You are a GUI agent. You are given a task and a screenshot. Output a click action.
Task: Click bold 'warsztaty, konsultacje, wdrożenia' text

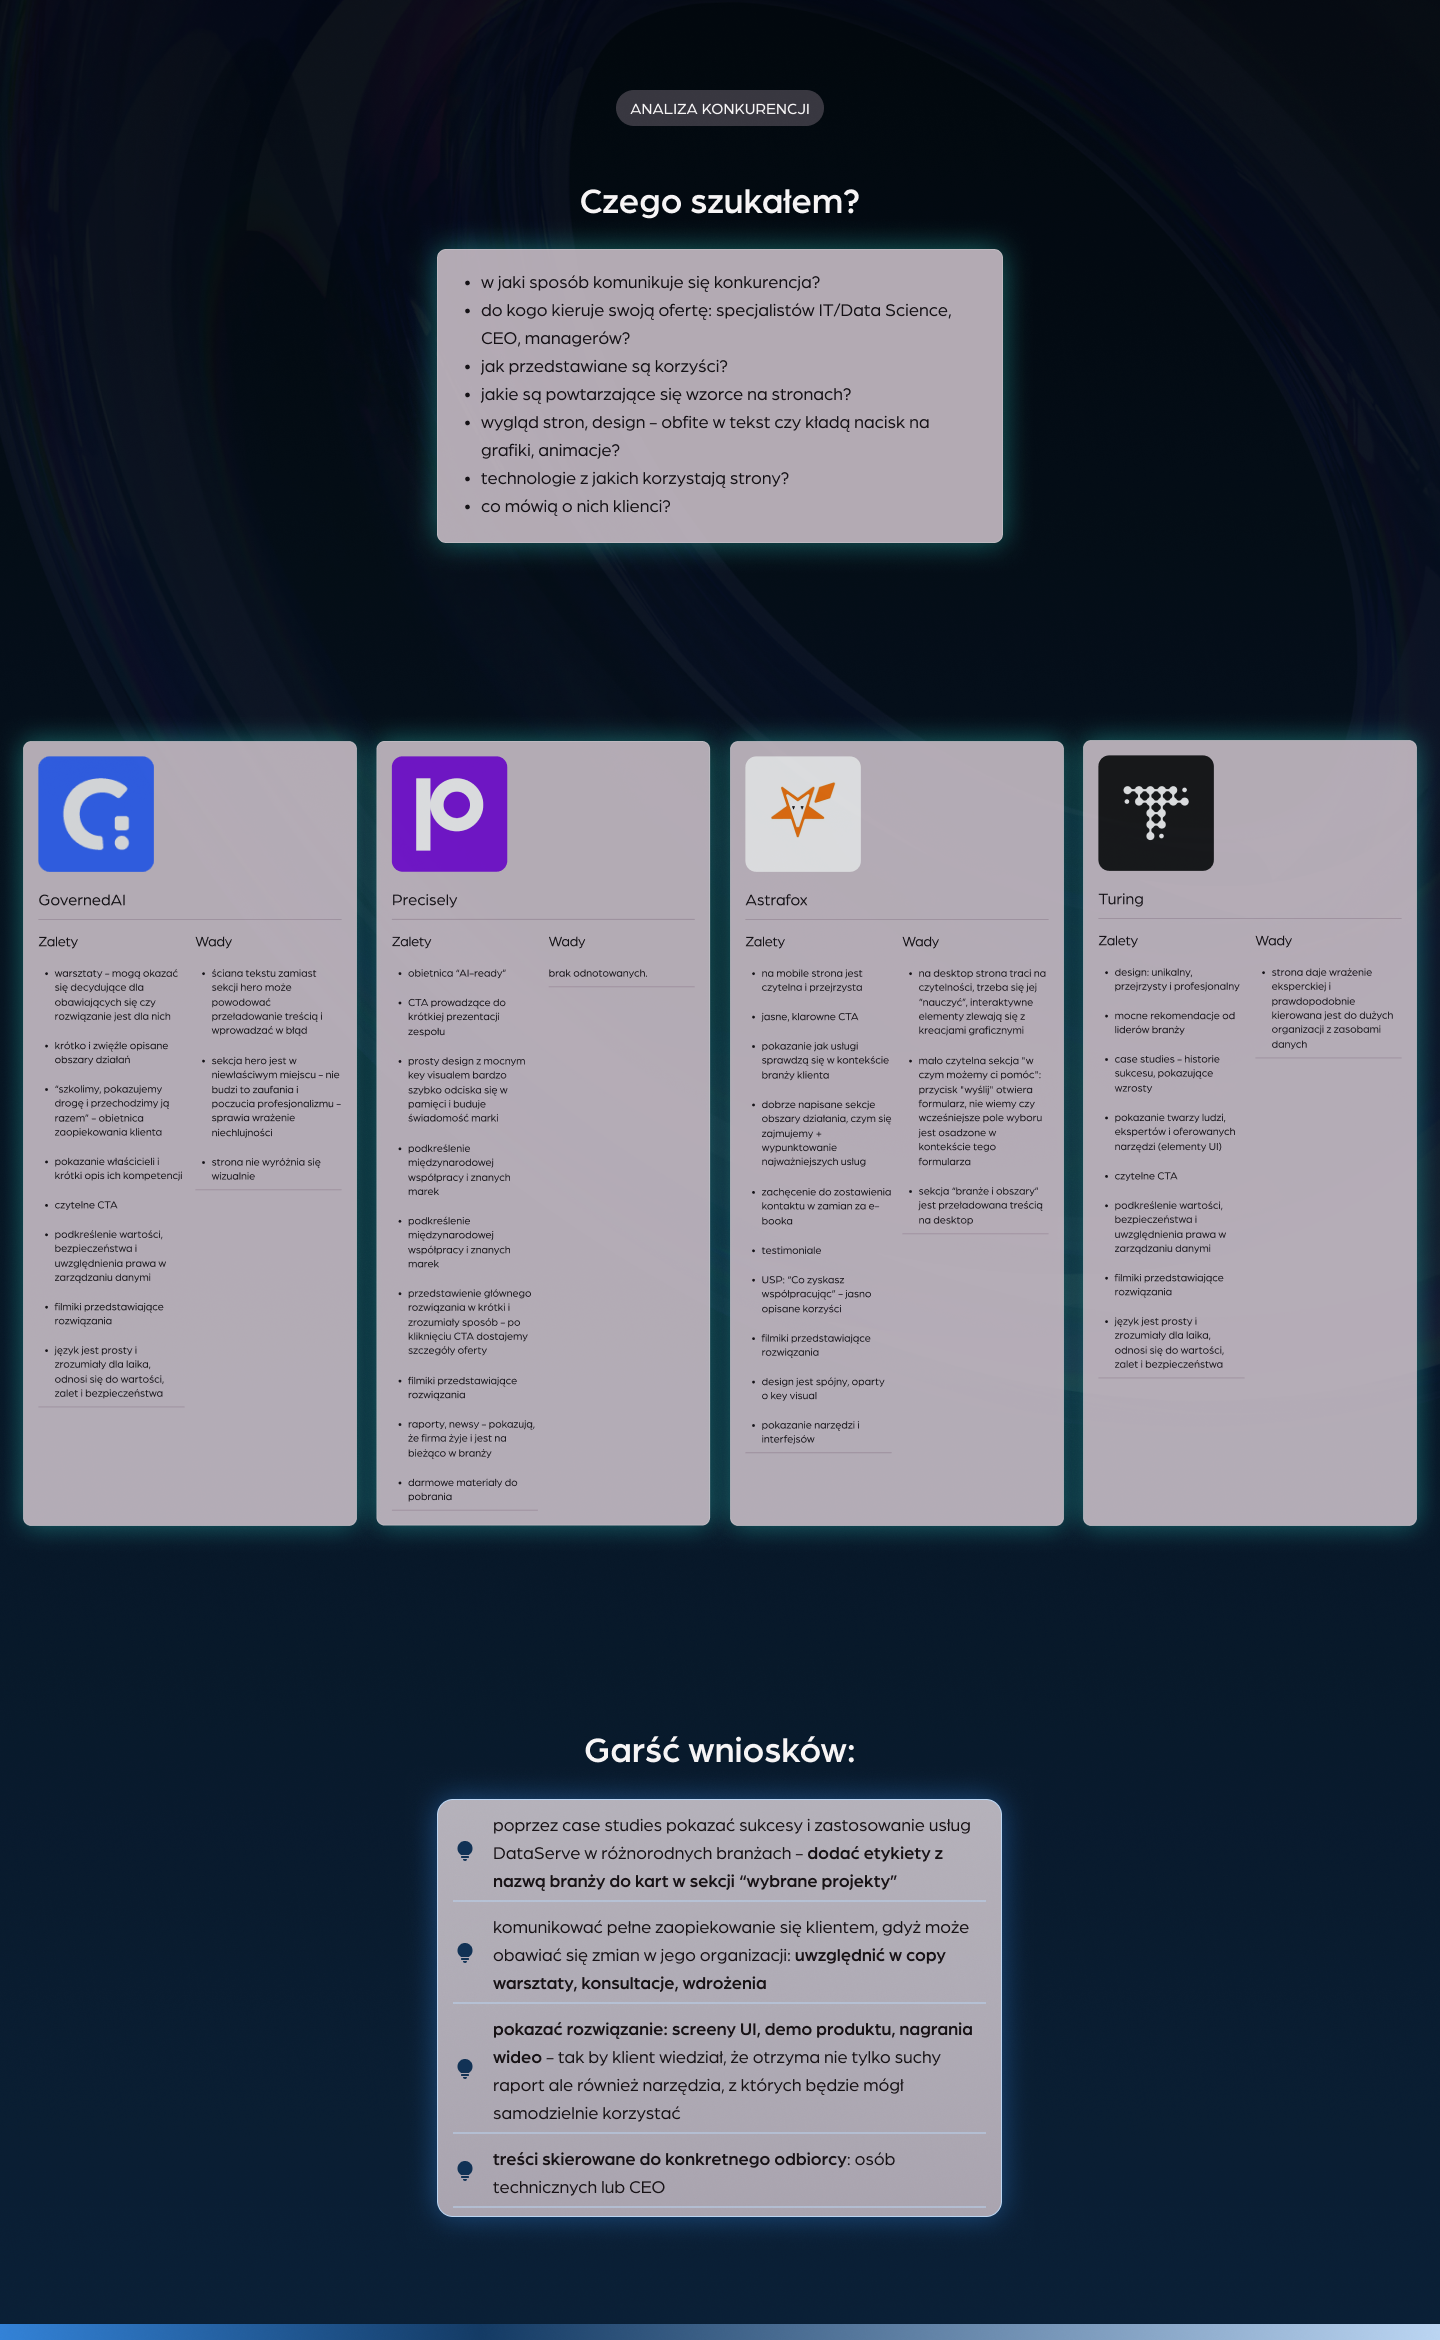(x=630, y=1983)
